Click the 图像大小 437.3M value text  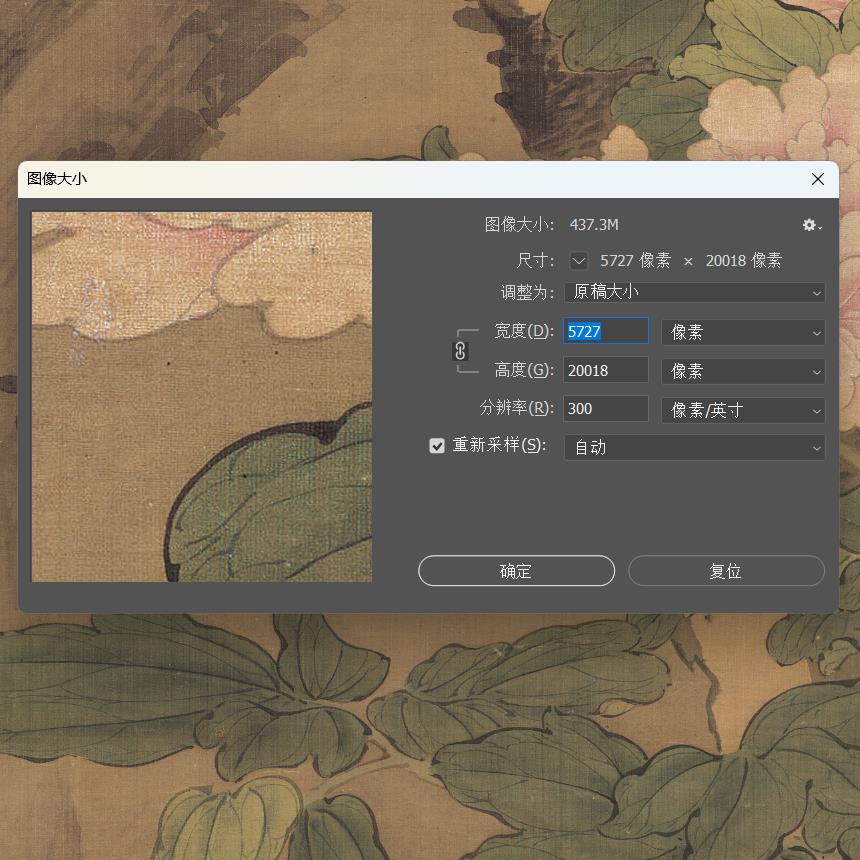point(594,225)
